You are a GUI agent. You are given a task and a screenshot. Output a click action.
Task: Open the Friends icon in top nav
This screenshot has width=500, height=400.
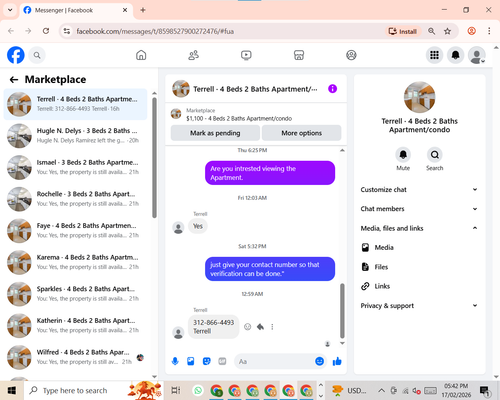(x=194, y=55)
